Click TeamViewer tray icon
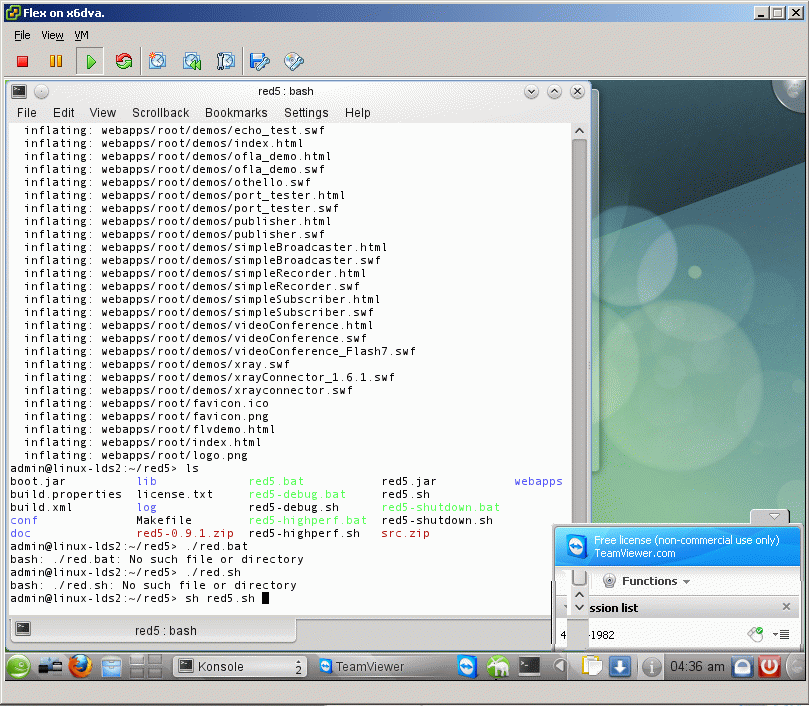Viewport: 809px width, 706px height. (467, 666)
